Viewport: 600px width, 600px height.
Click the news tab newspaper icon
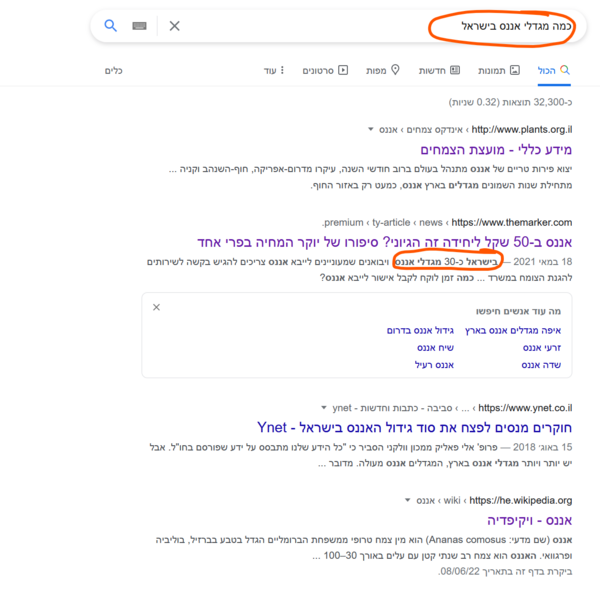click(455, 70)
